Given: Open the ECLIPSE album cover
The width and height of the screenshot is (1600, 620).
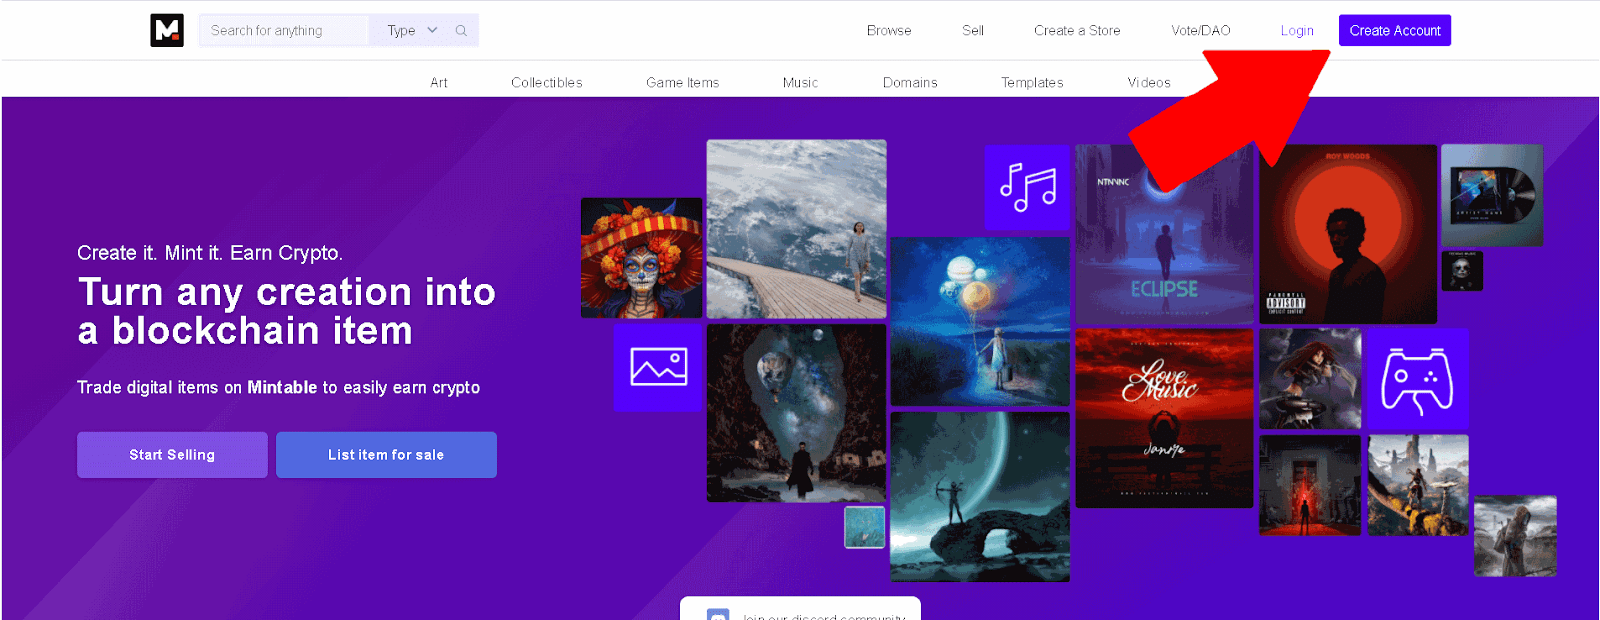Looking at the screenshot, I should tap(1164, 234).
